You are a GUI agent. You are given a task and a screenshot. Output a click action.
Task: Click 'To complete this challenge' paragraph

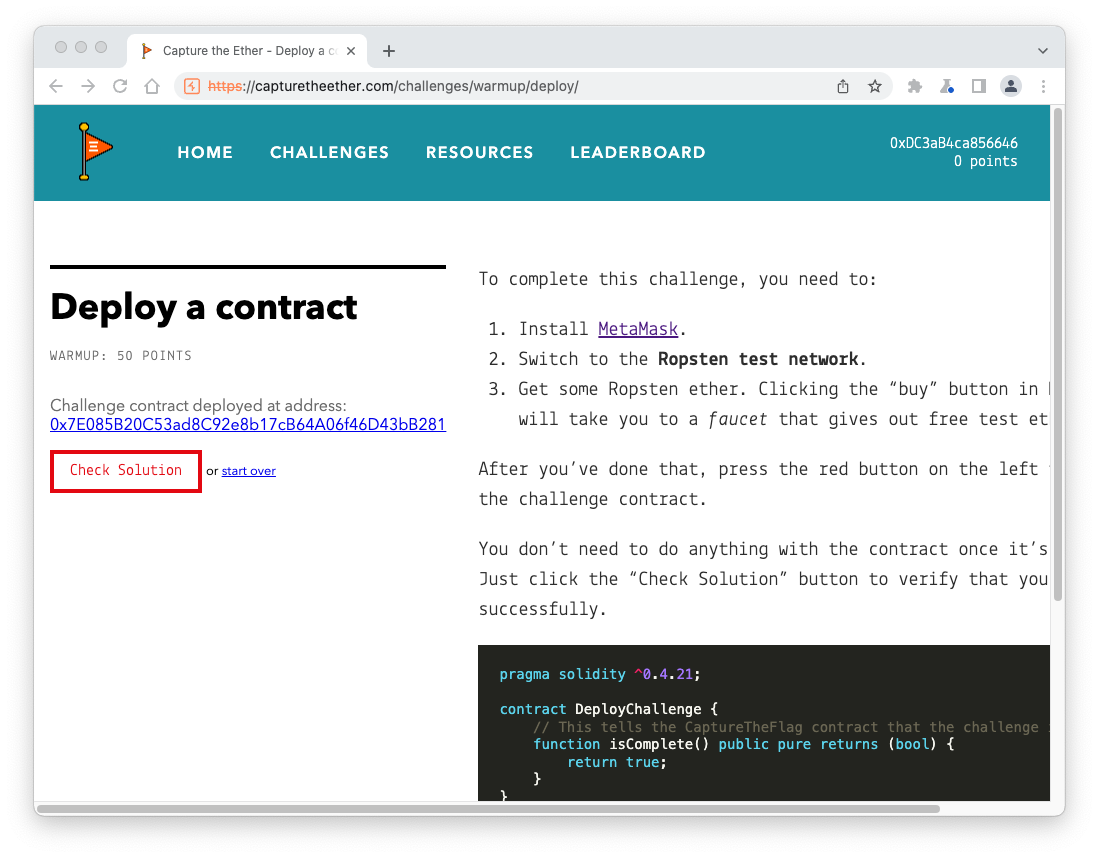coord(678,279)
